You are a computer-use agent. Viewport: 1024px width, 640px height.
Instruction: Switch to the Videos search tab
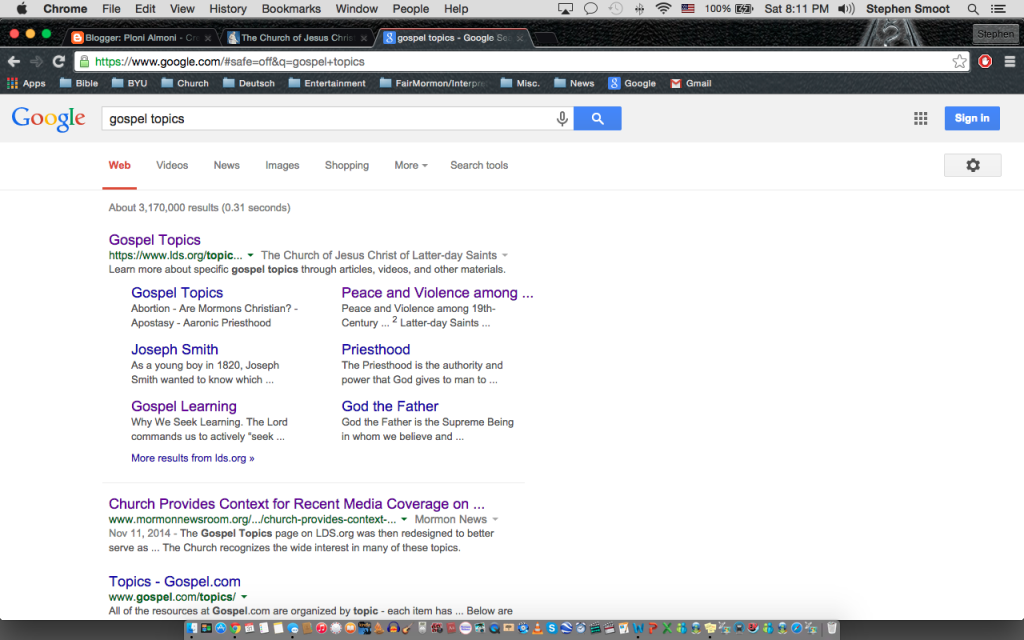coord(172,165)
